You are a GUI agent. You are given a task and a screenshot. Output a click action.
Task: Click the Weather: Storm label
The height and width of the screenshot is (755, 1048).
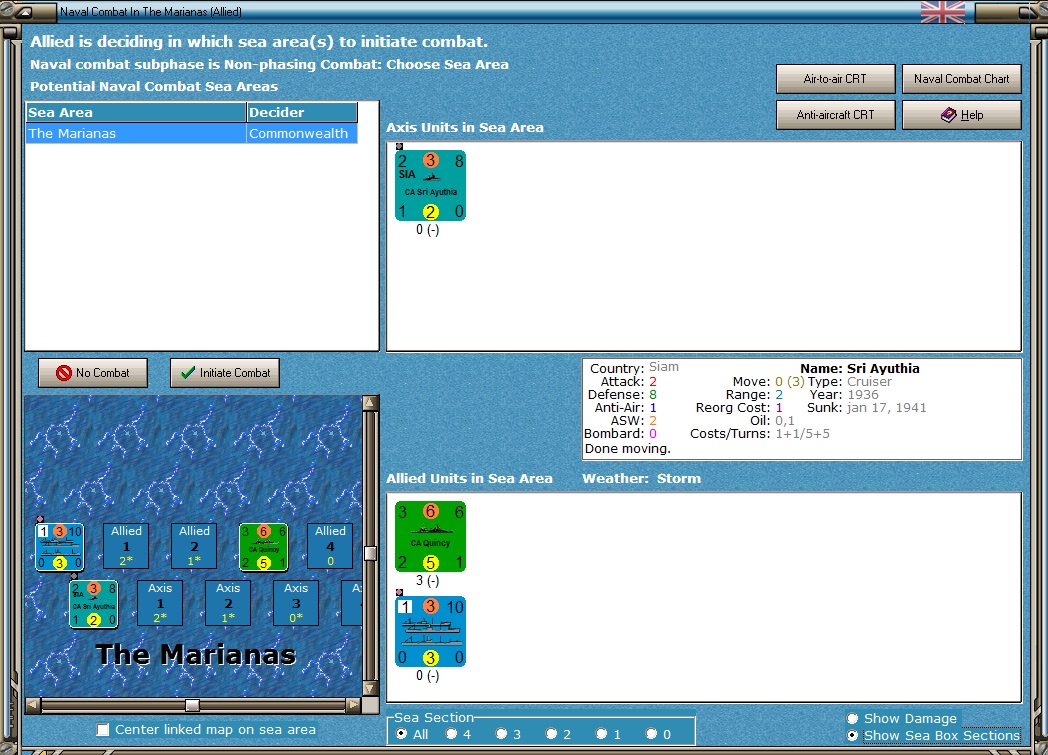642,478
